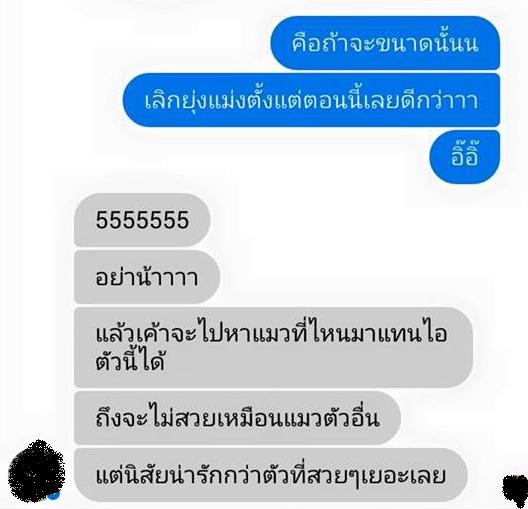
Task: Click the word 'คือ' in top blue bubble
Action: [x=306, y=43]
